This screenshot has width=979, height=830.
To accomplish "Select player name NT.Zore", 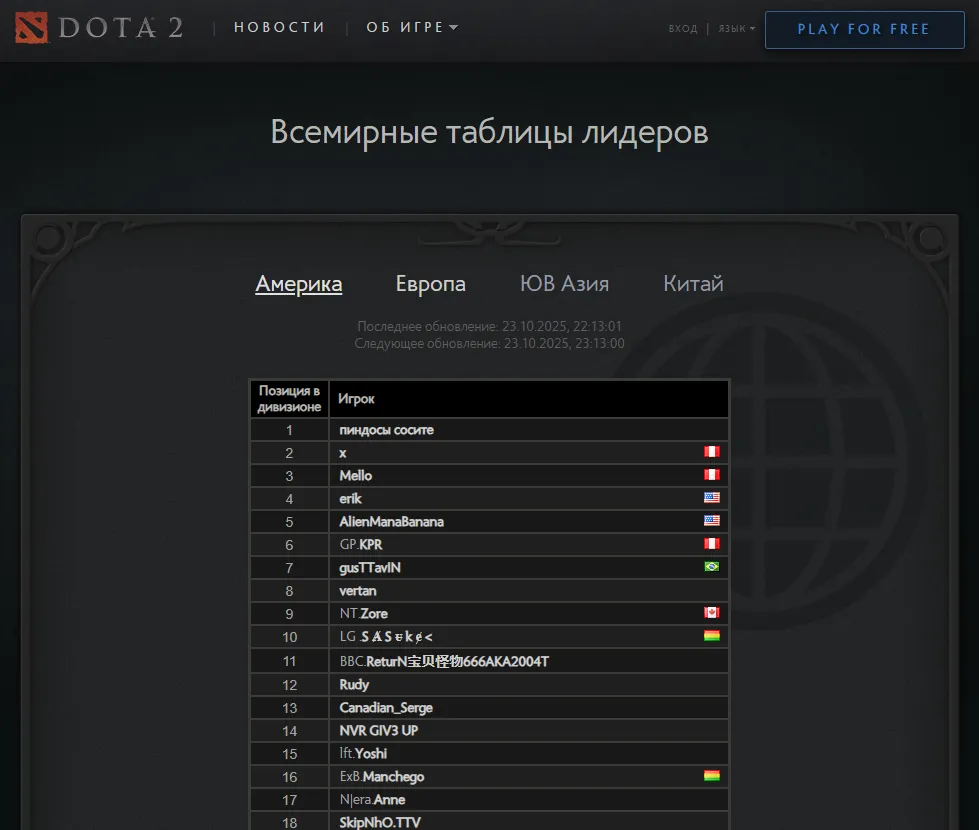I will pos(363,614).
